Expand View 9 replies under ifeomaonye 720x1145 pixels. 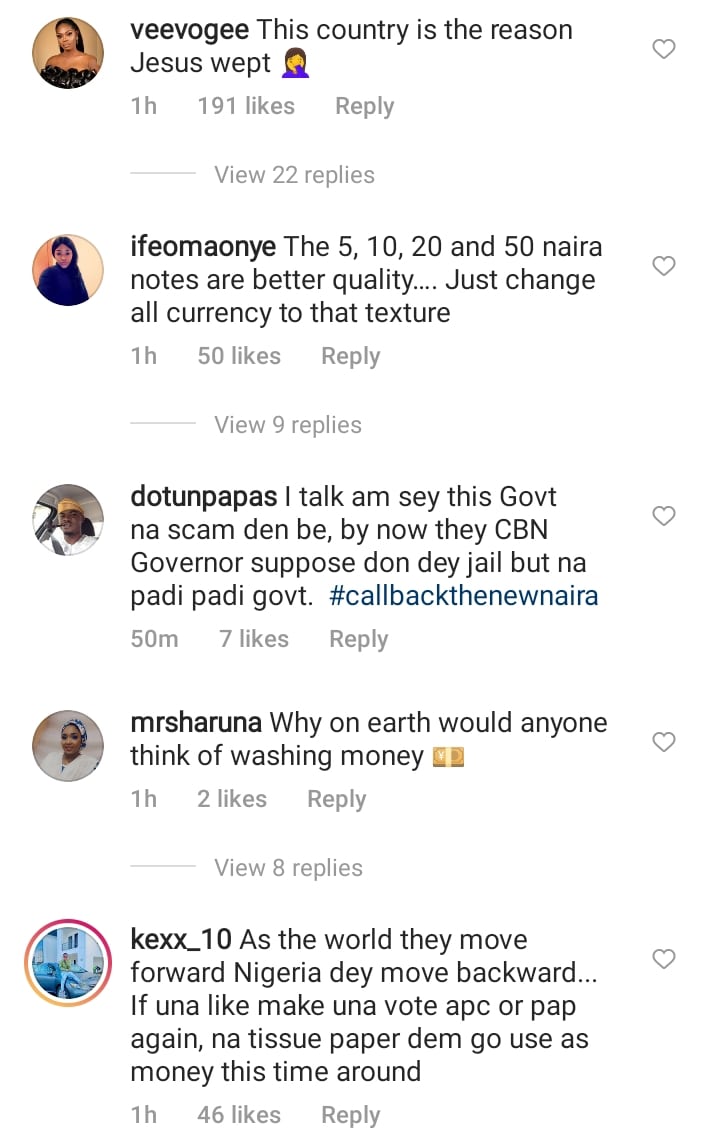tap(287, 425)
